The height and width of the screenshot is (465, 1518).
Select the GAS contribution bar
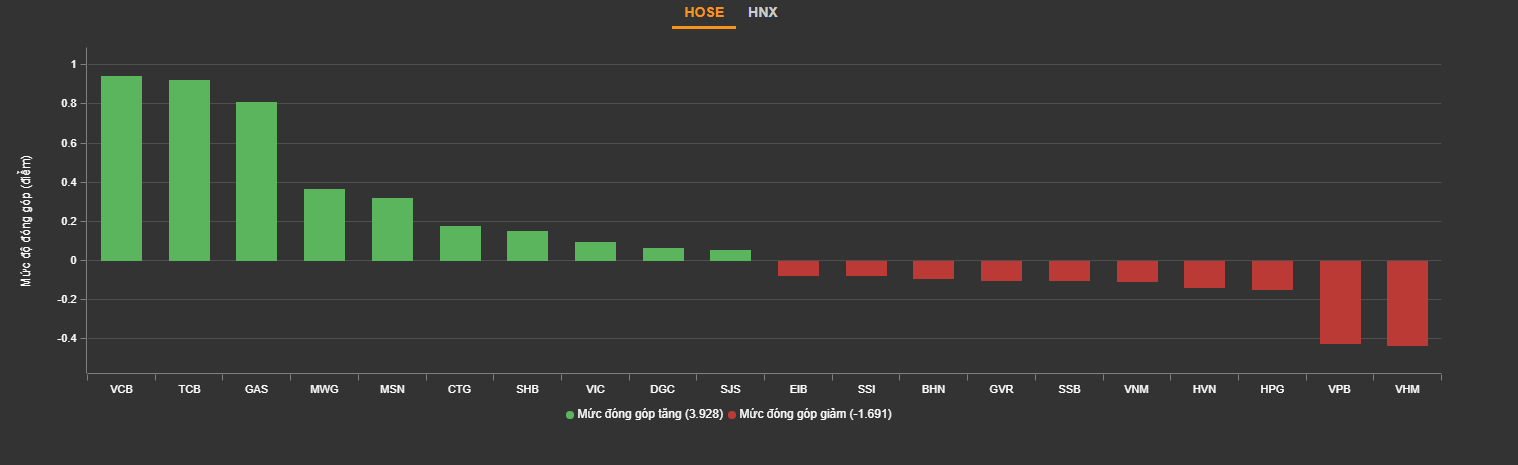(x=257, y=181)
